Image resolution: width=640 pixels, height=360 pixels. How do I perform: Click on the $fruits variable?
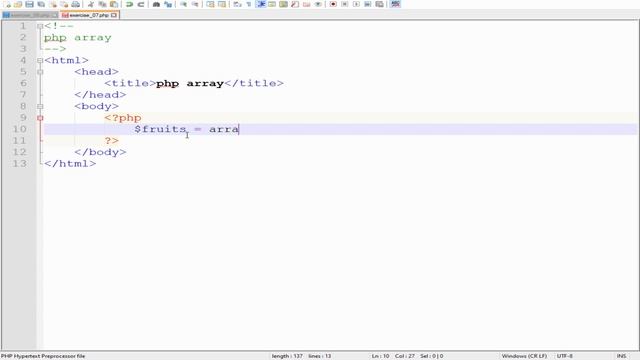tap(160, 129)
